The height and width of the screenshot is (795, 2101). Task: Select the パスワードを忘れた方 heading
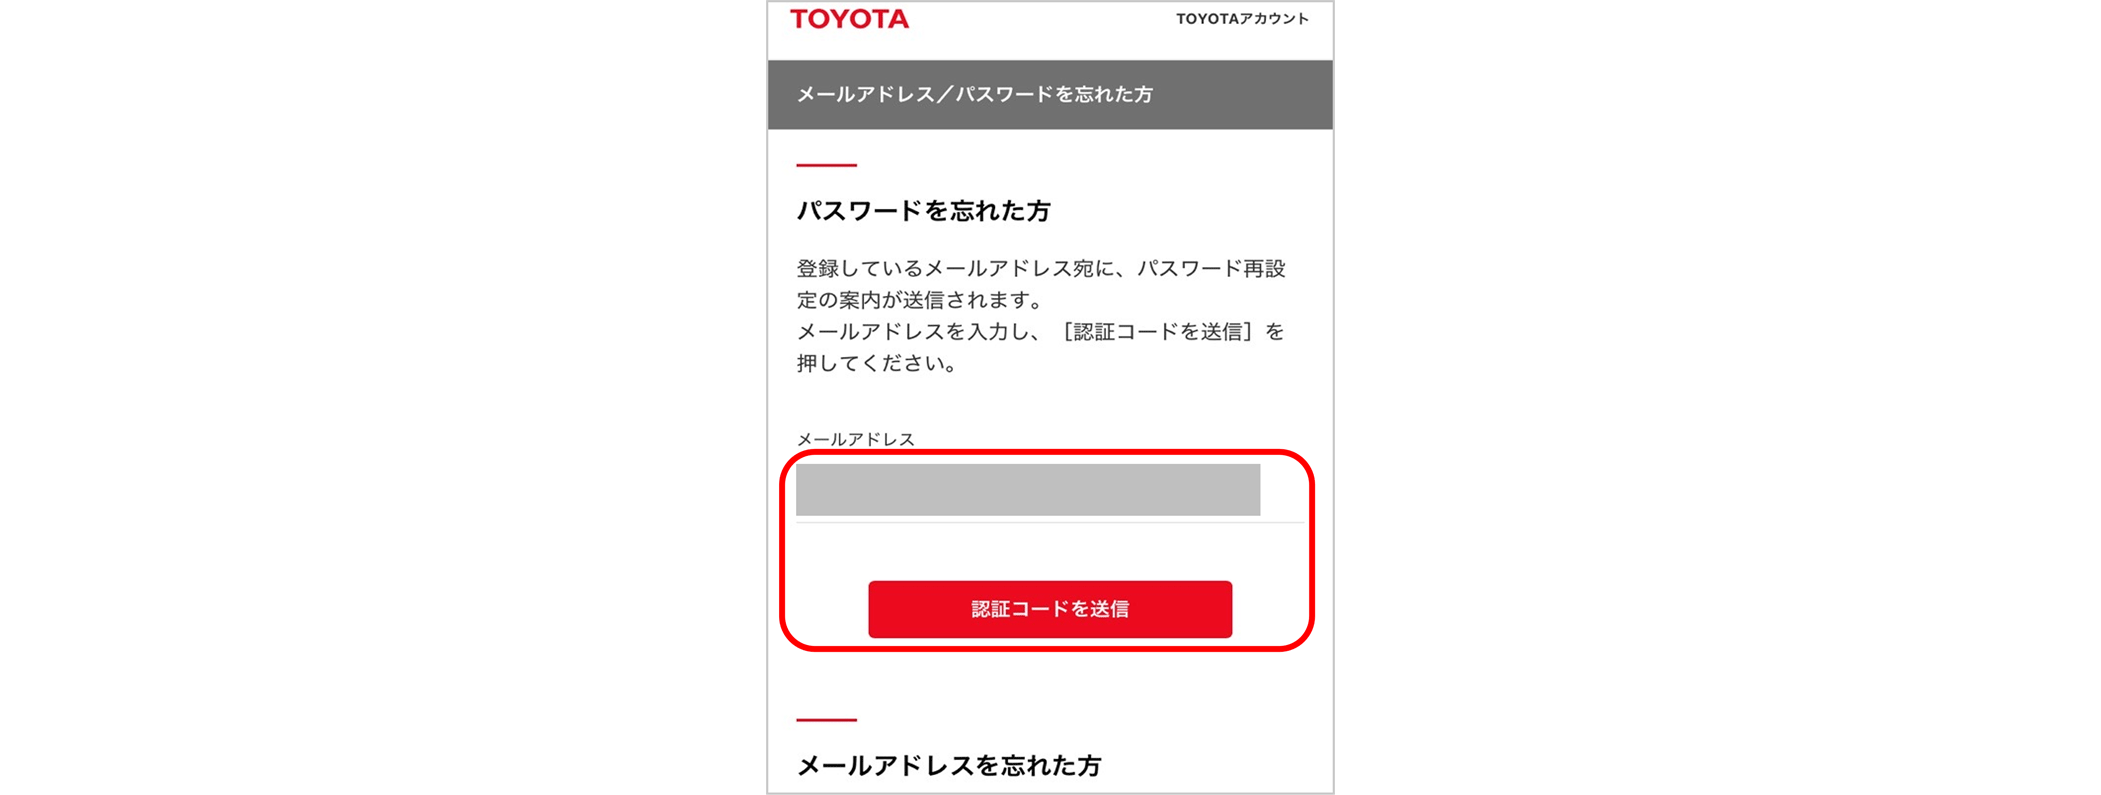pyautogui.click(x=923, y=211)
